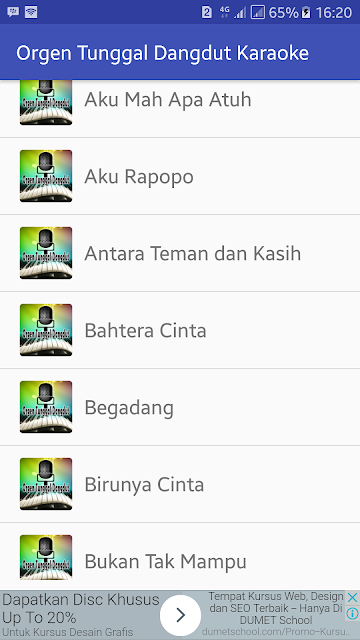This screenshot has height=640, width=360.
Task: Select Bukan Tak Mampu song
Action: [180, 556]
